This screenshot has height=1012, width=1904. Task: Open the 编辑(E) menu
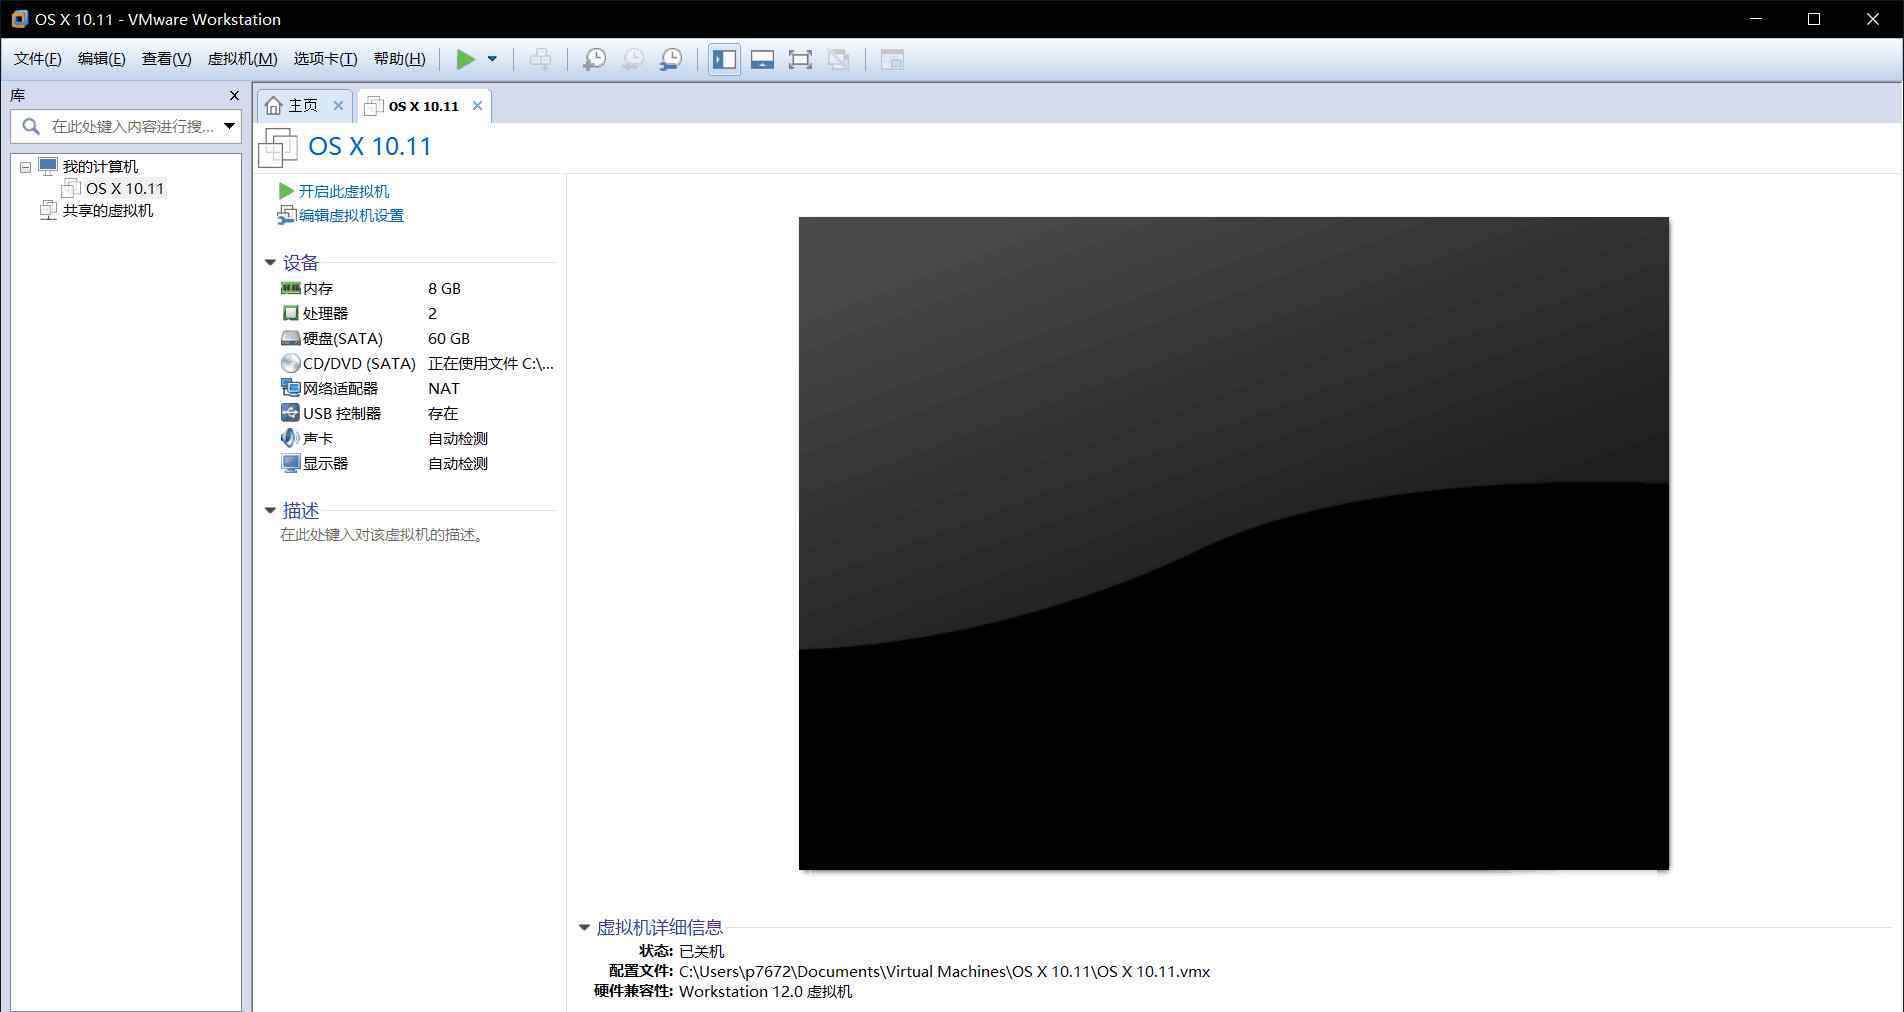tap(101, 59)
